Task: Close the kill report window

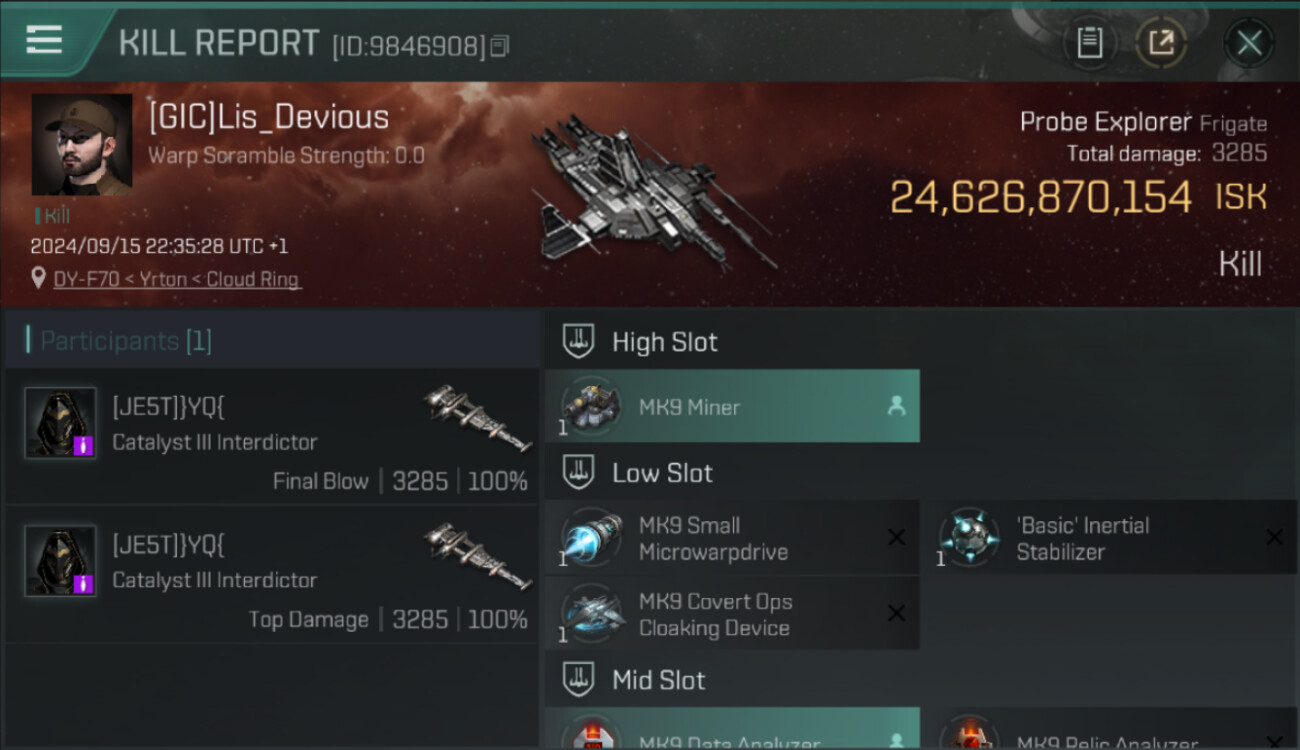Action: pyautogui.click(x=1249, y=43)
